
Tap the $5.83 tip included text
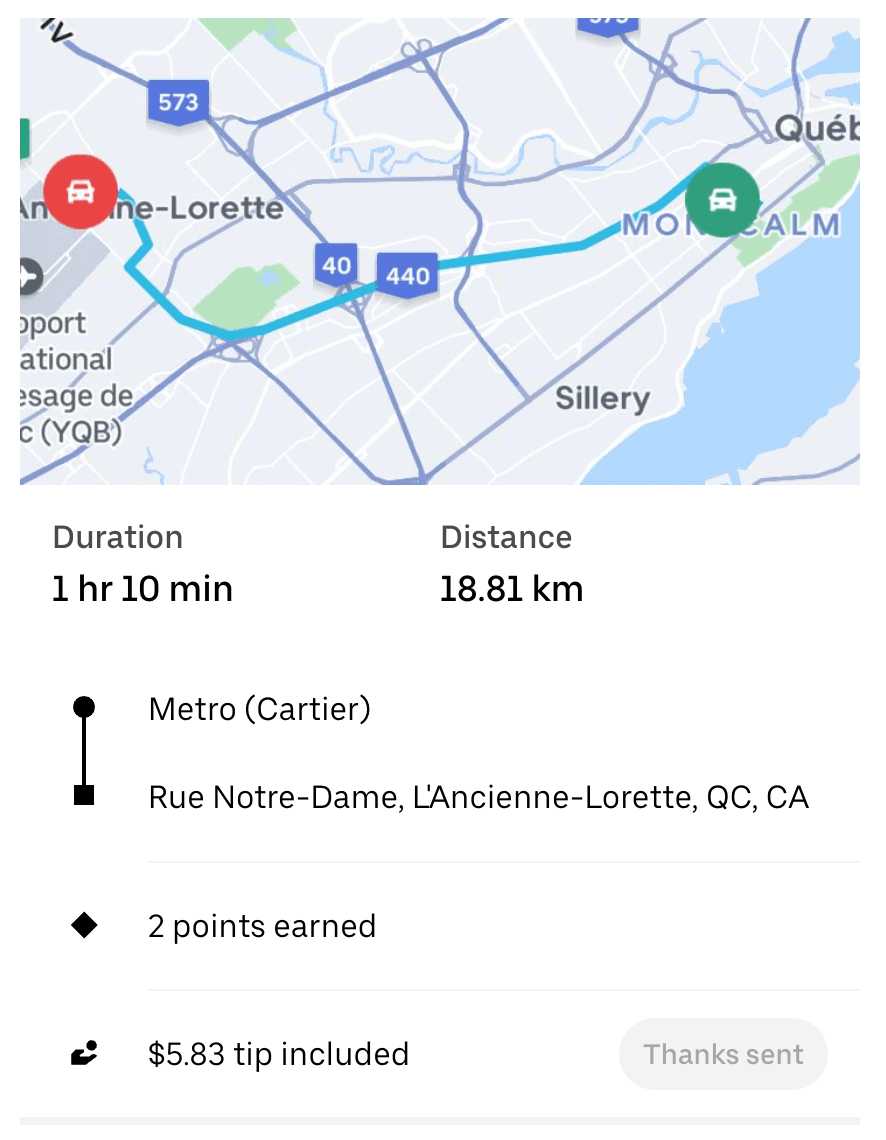click(x=278, y=1054)
